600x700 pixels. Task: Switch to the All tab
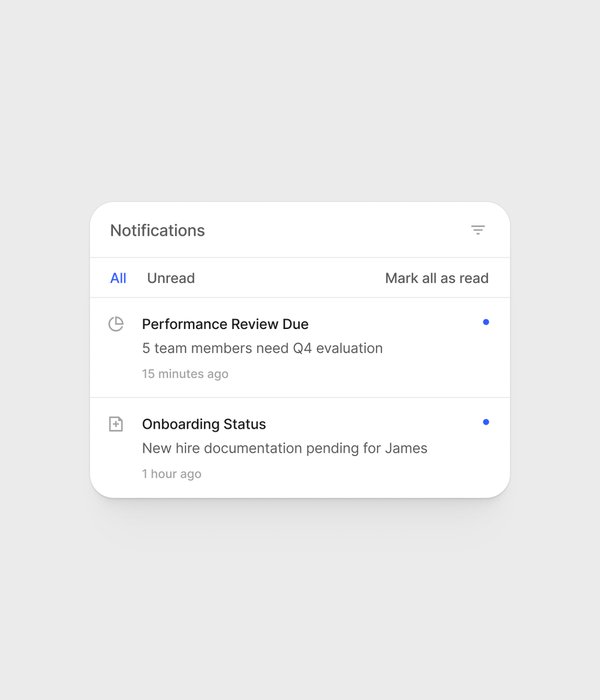pyautogui.click(x=118, y=278)
